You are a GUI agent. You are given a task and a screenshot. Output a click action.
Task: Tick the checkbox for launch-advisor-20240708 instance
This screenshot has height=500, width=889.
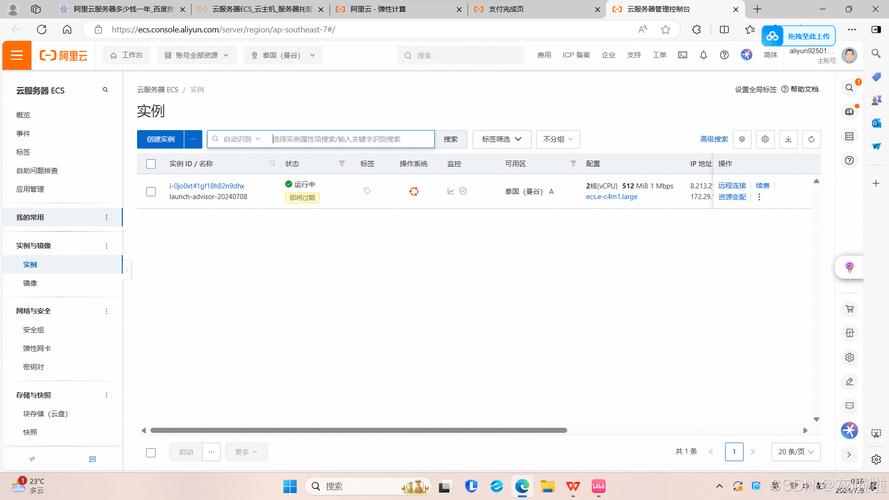151,192
